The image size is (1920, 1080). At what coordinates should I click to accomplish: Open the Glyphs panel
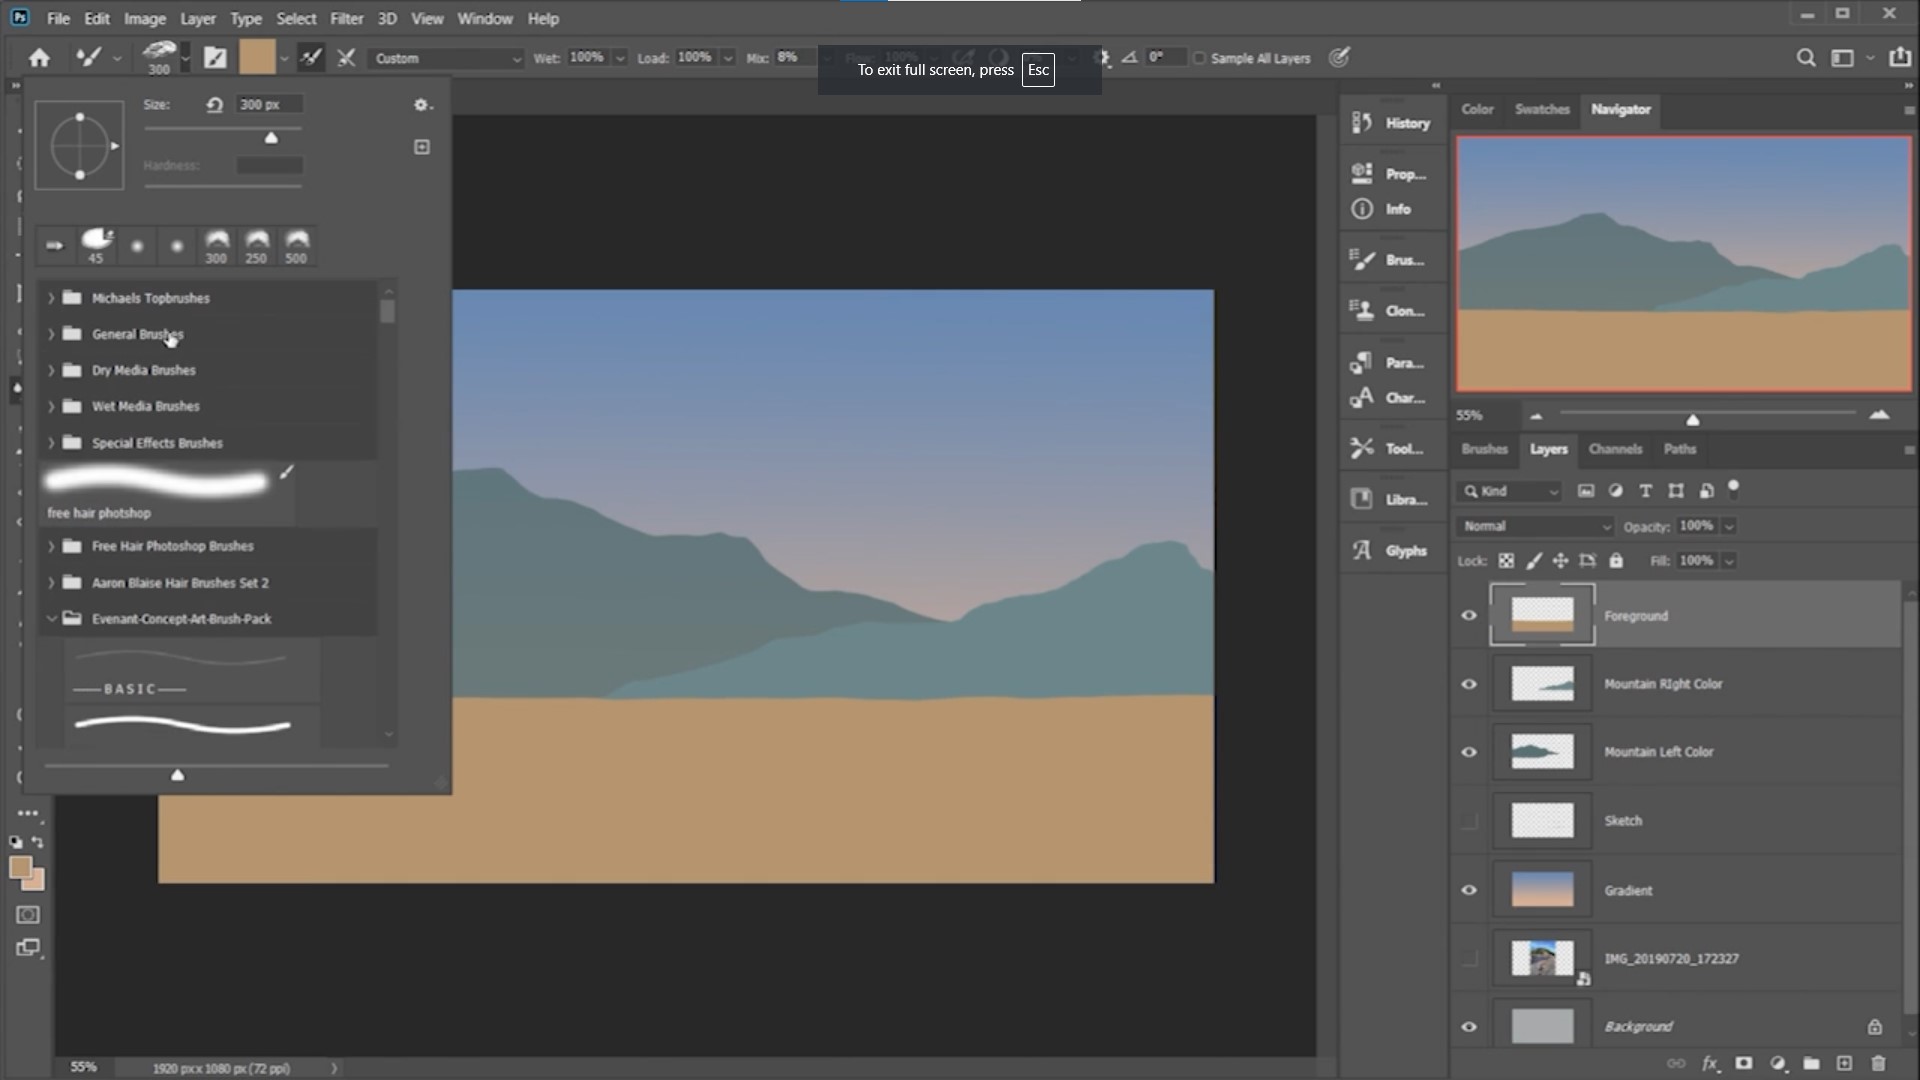(1392, 550)
